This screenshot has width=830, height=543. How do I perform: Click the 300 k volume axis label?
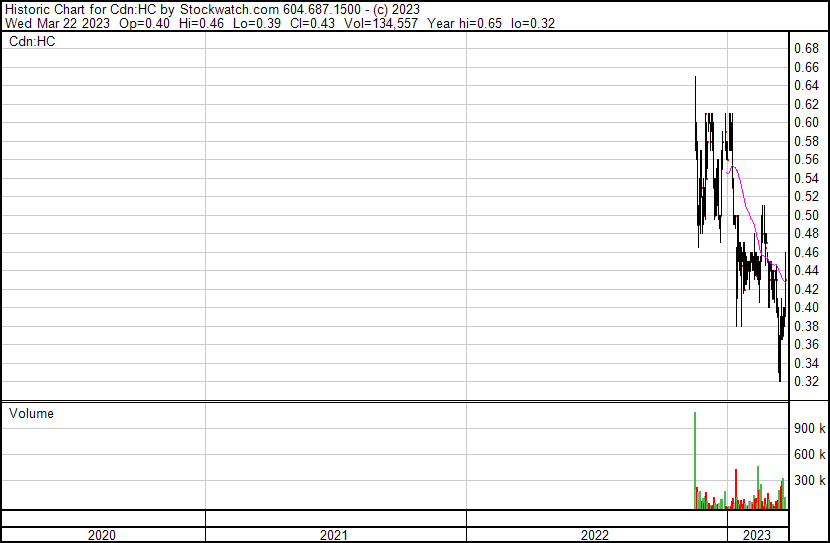point(808,480)
